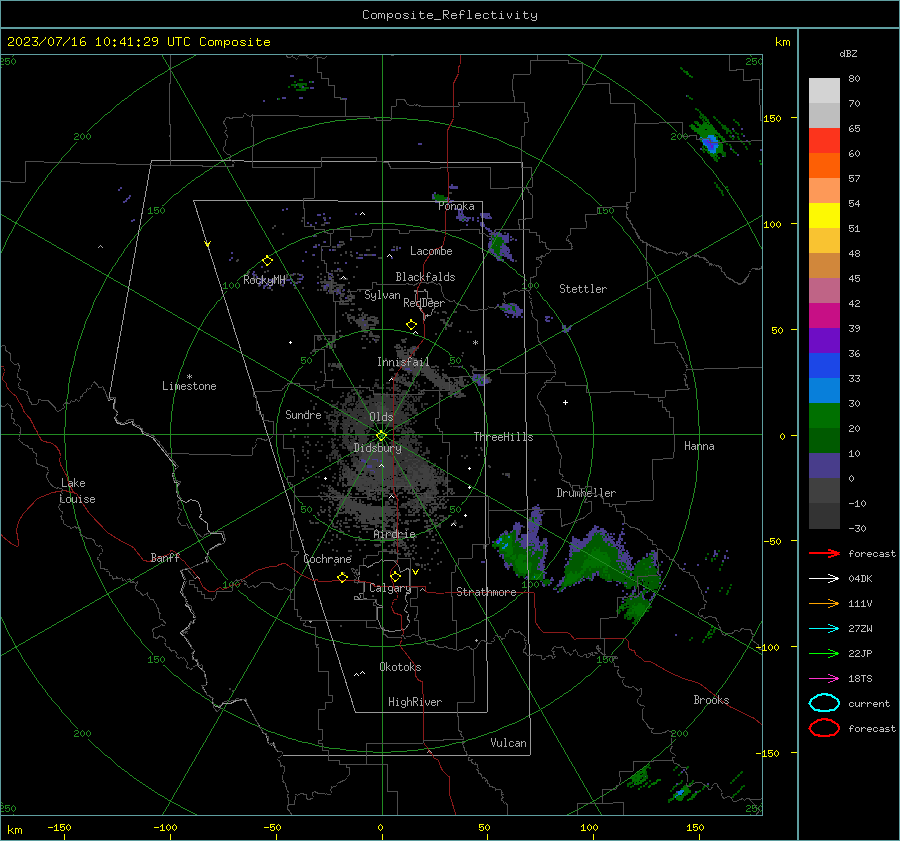This screenshot has height=841, width=900.
Task: Click the Blackfalds city label
Action: coord(425,277)
